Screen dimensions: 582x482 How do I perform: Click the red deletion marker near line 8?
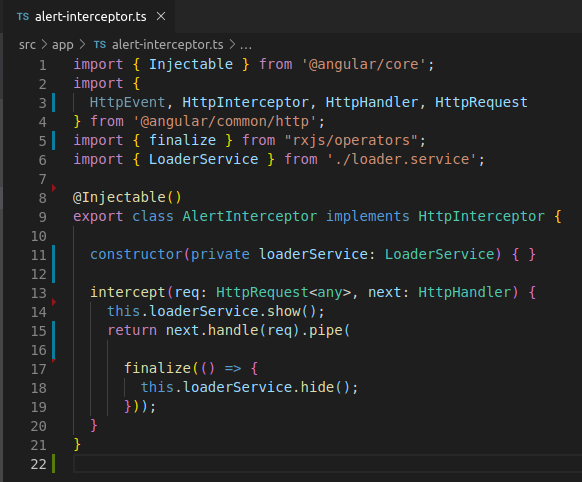coord(54,188)
